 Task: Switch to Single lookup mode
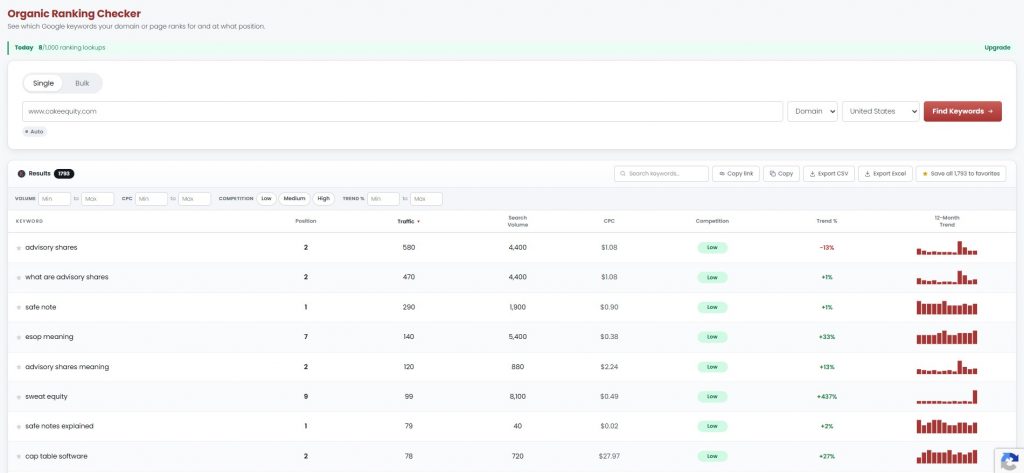click(43, 84)
